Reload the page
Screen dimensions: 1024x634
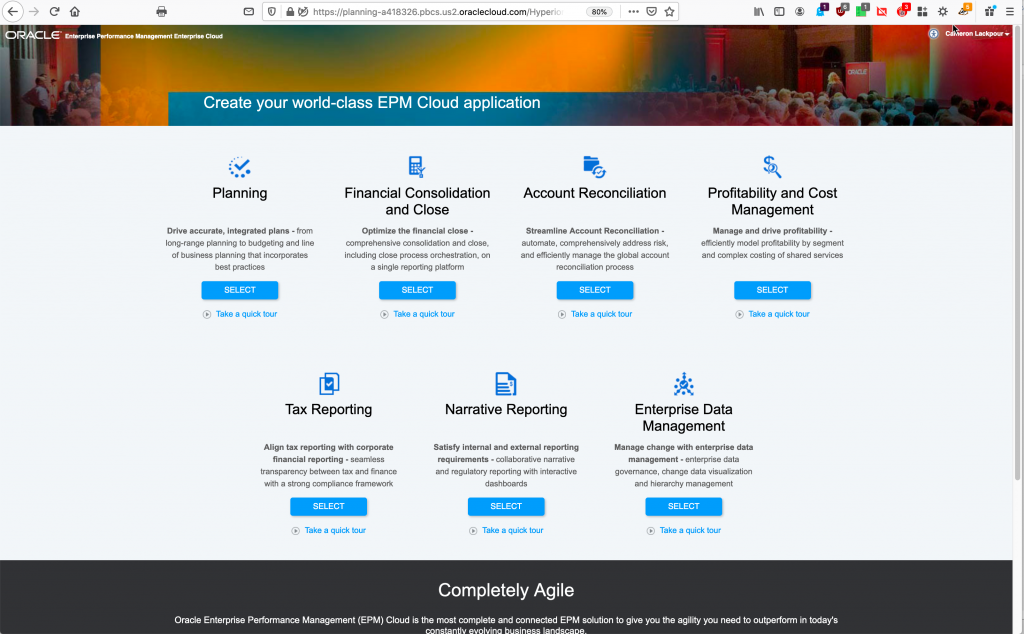coord(54,12)
